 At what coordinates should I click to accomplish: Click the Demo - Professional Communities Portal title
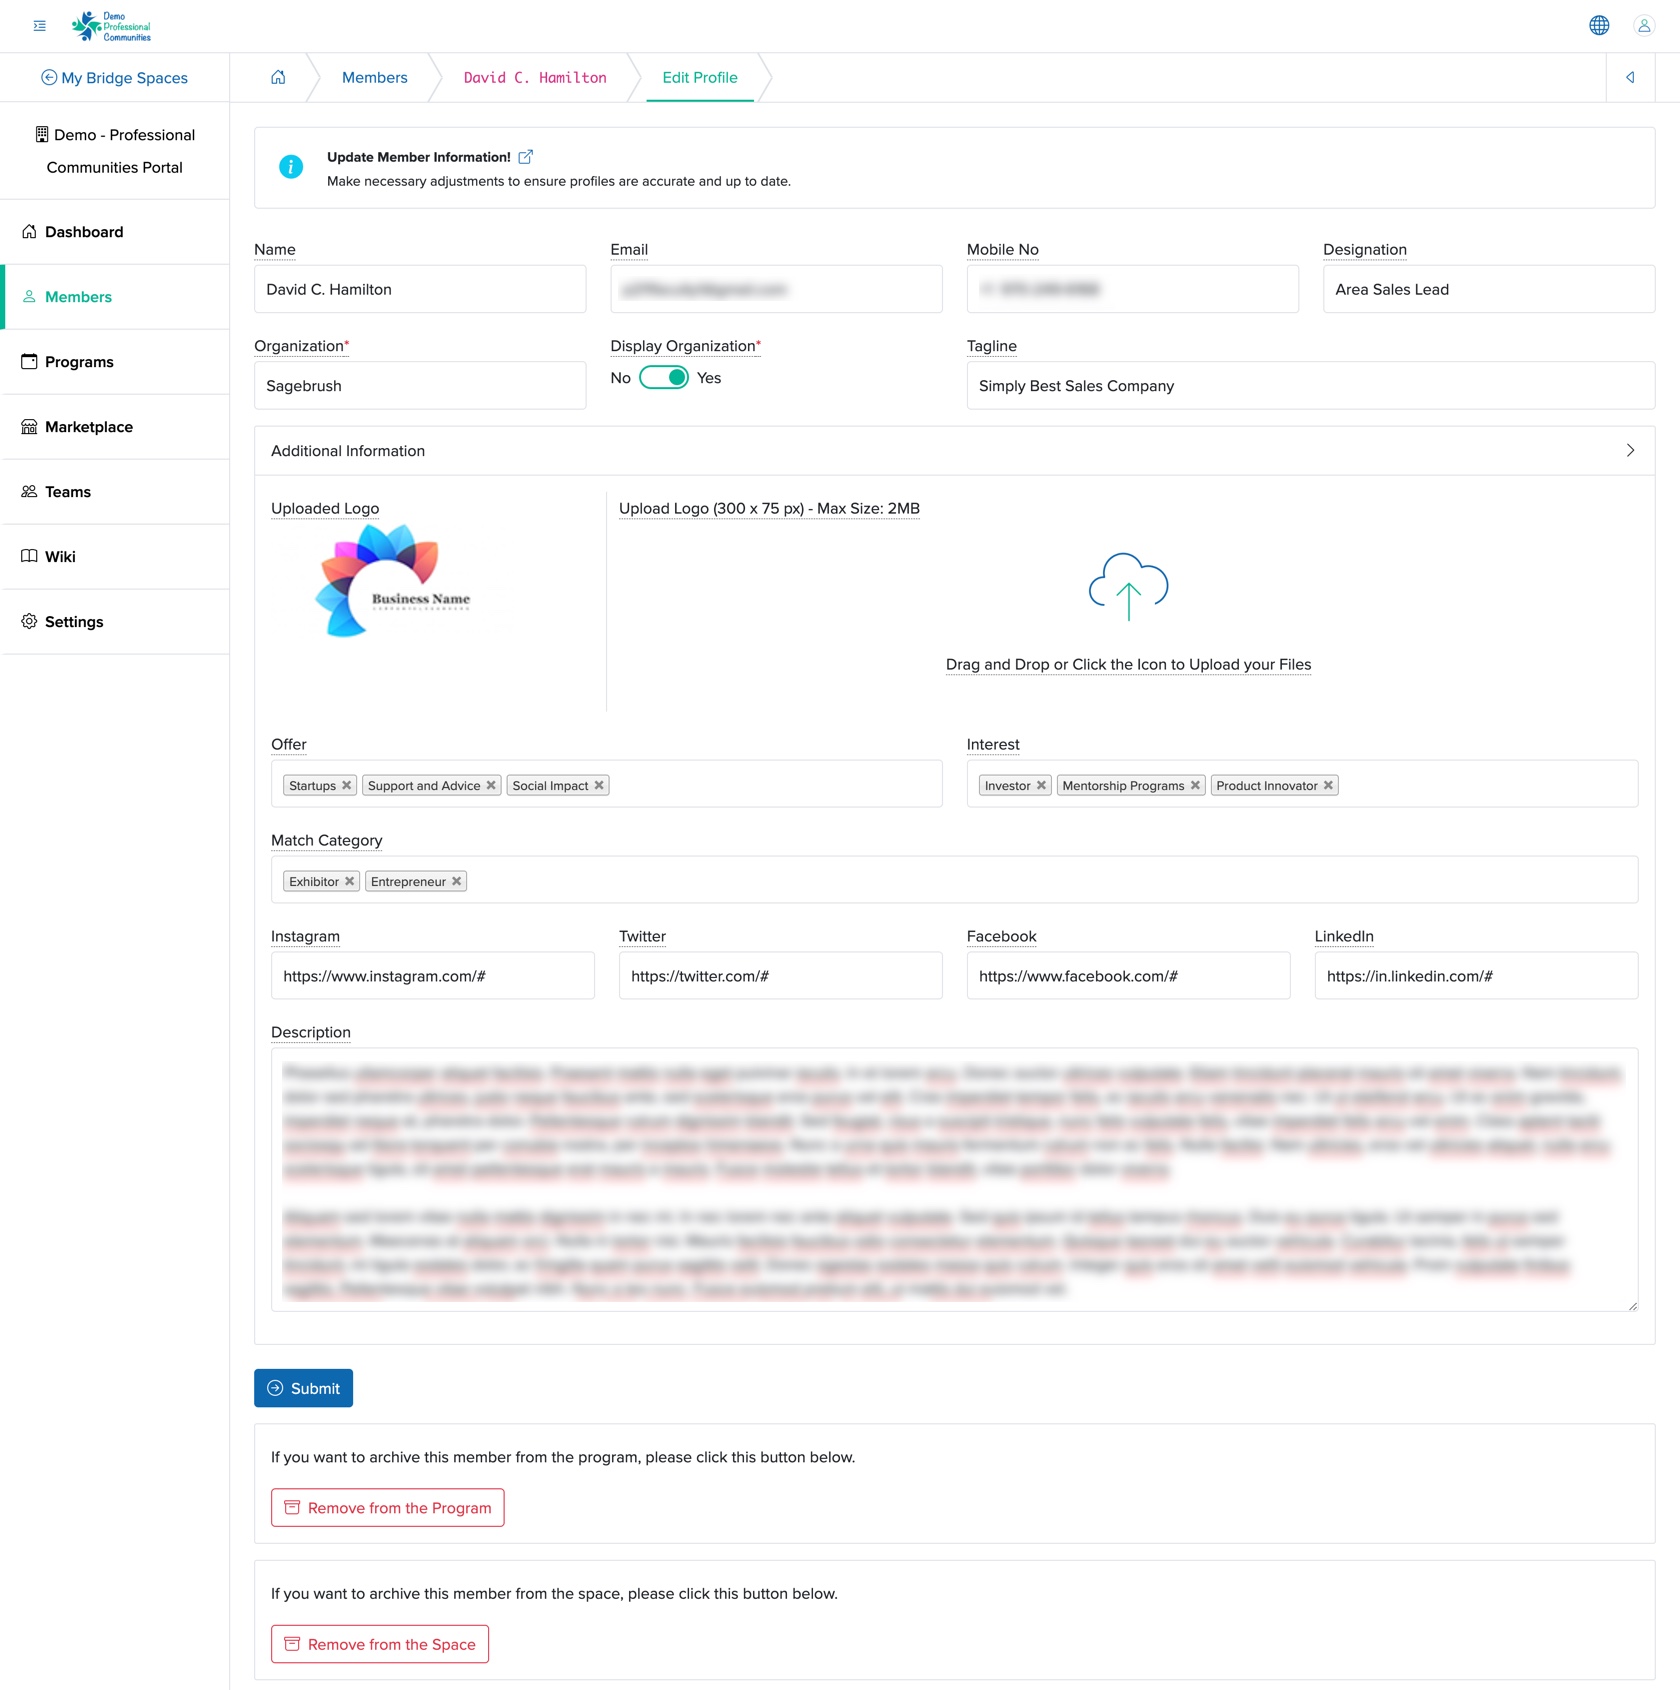(115, 151)
